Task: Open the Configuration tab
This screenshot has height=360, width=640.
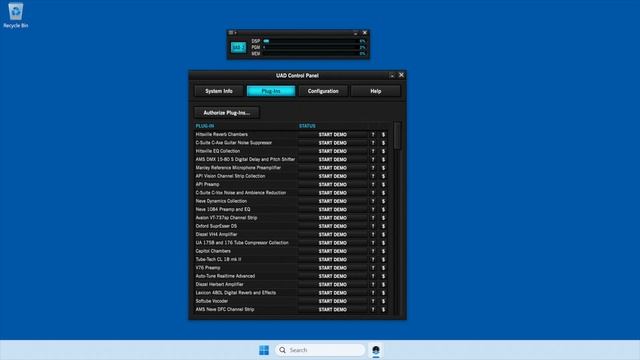Action: (x=323, y=91)
